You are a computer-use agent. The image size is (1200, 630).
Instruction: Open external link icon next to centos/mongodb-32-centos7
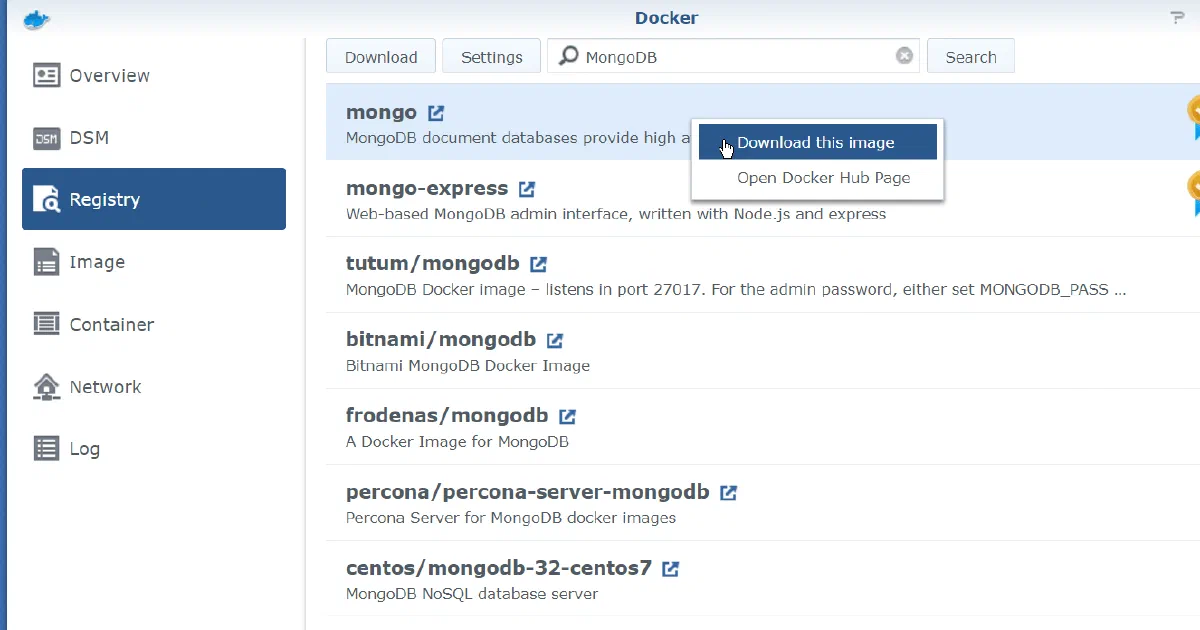tap(671, 569)
